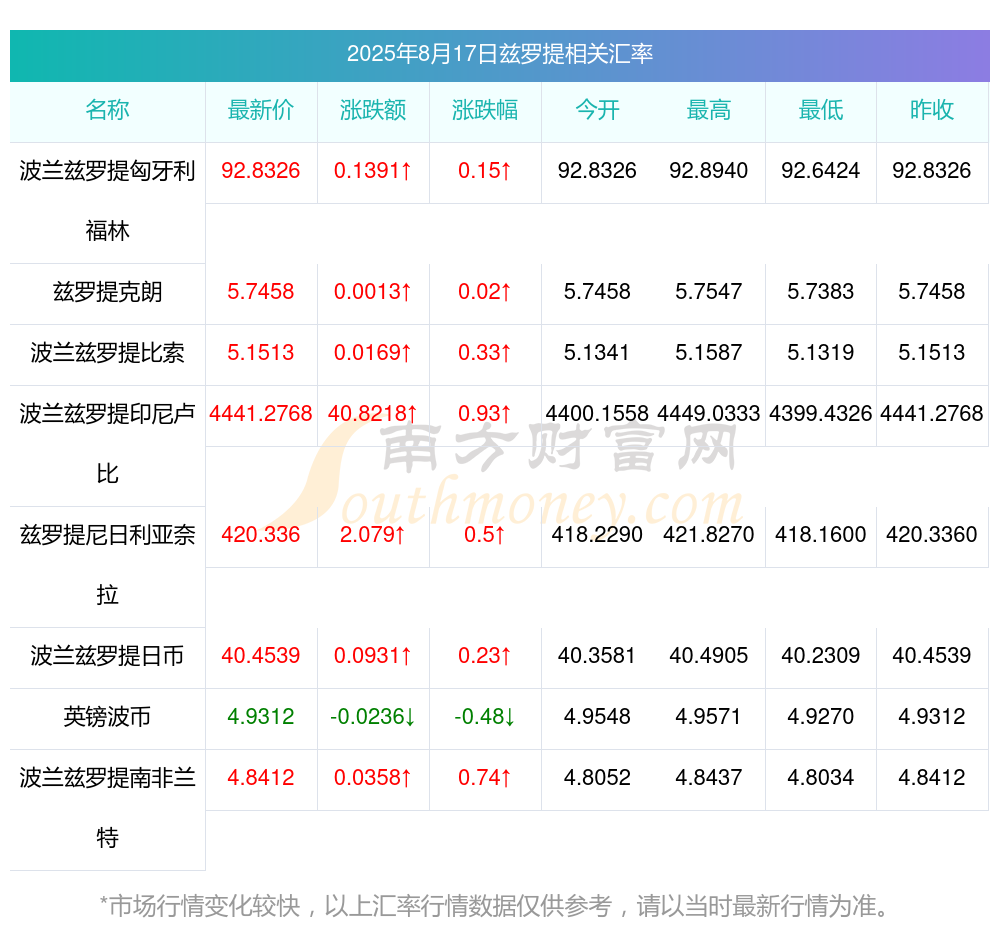
Task: Click change amount 0.0013↑
Action: (x=373, y=292)
